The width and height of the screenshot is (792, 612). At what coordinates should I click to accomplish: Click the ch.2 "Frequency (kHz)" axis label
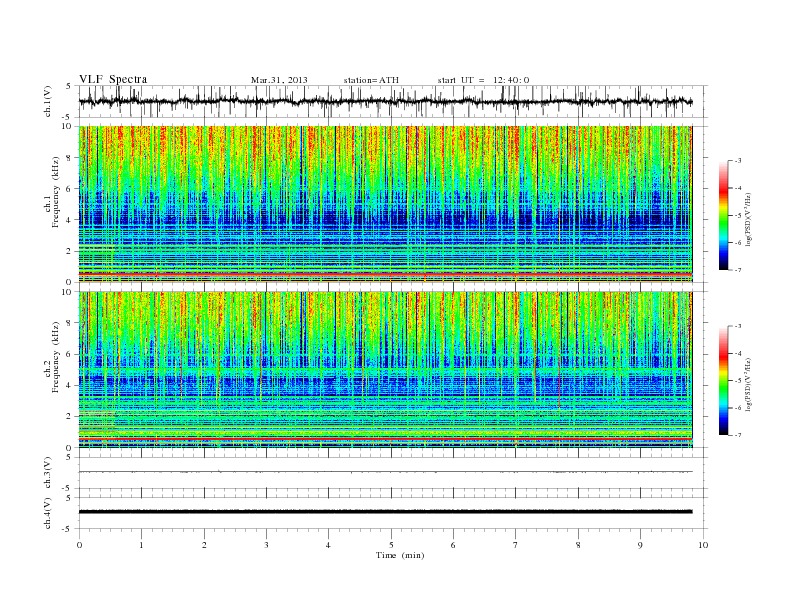56,357
